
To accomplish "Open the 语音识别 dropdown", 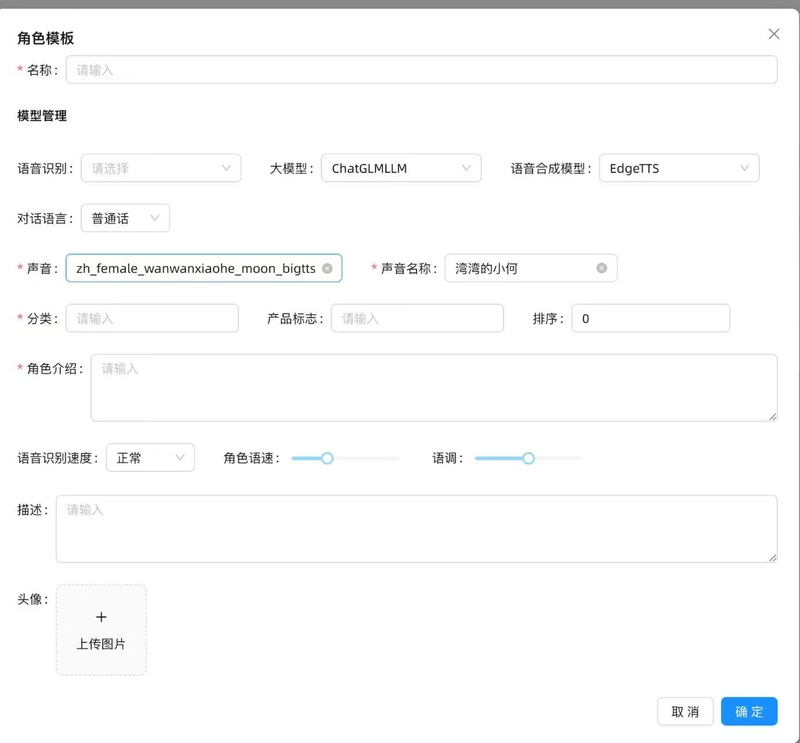I will 161,168.
